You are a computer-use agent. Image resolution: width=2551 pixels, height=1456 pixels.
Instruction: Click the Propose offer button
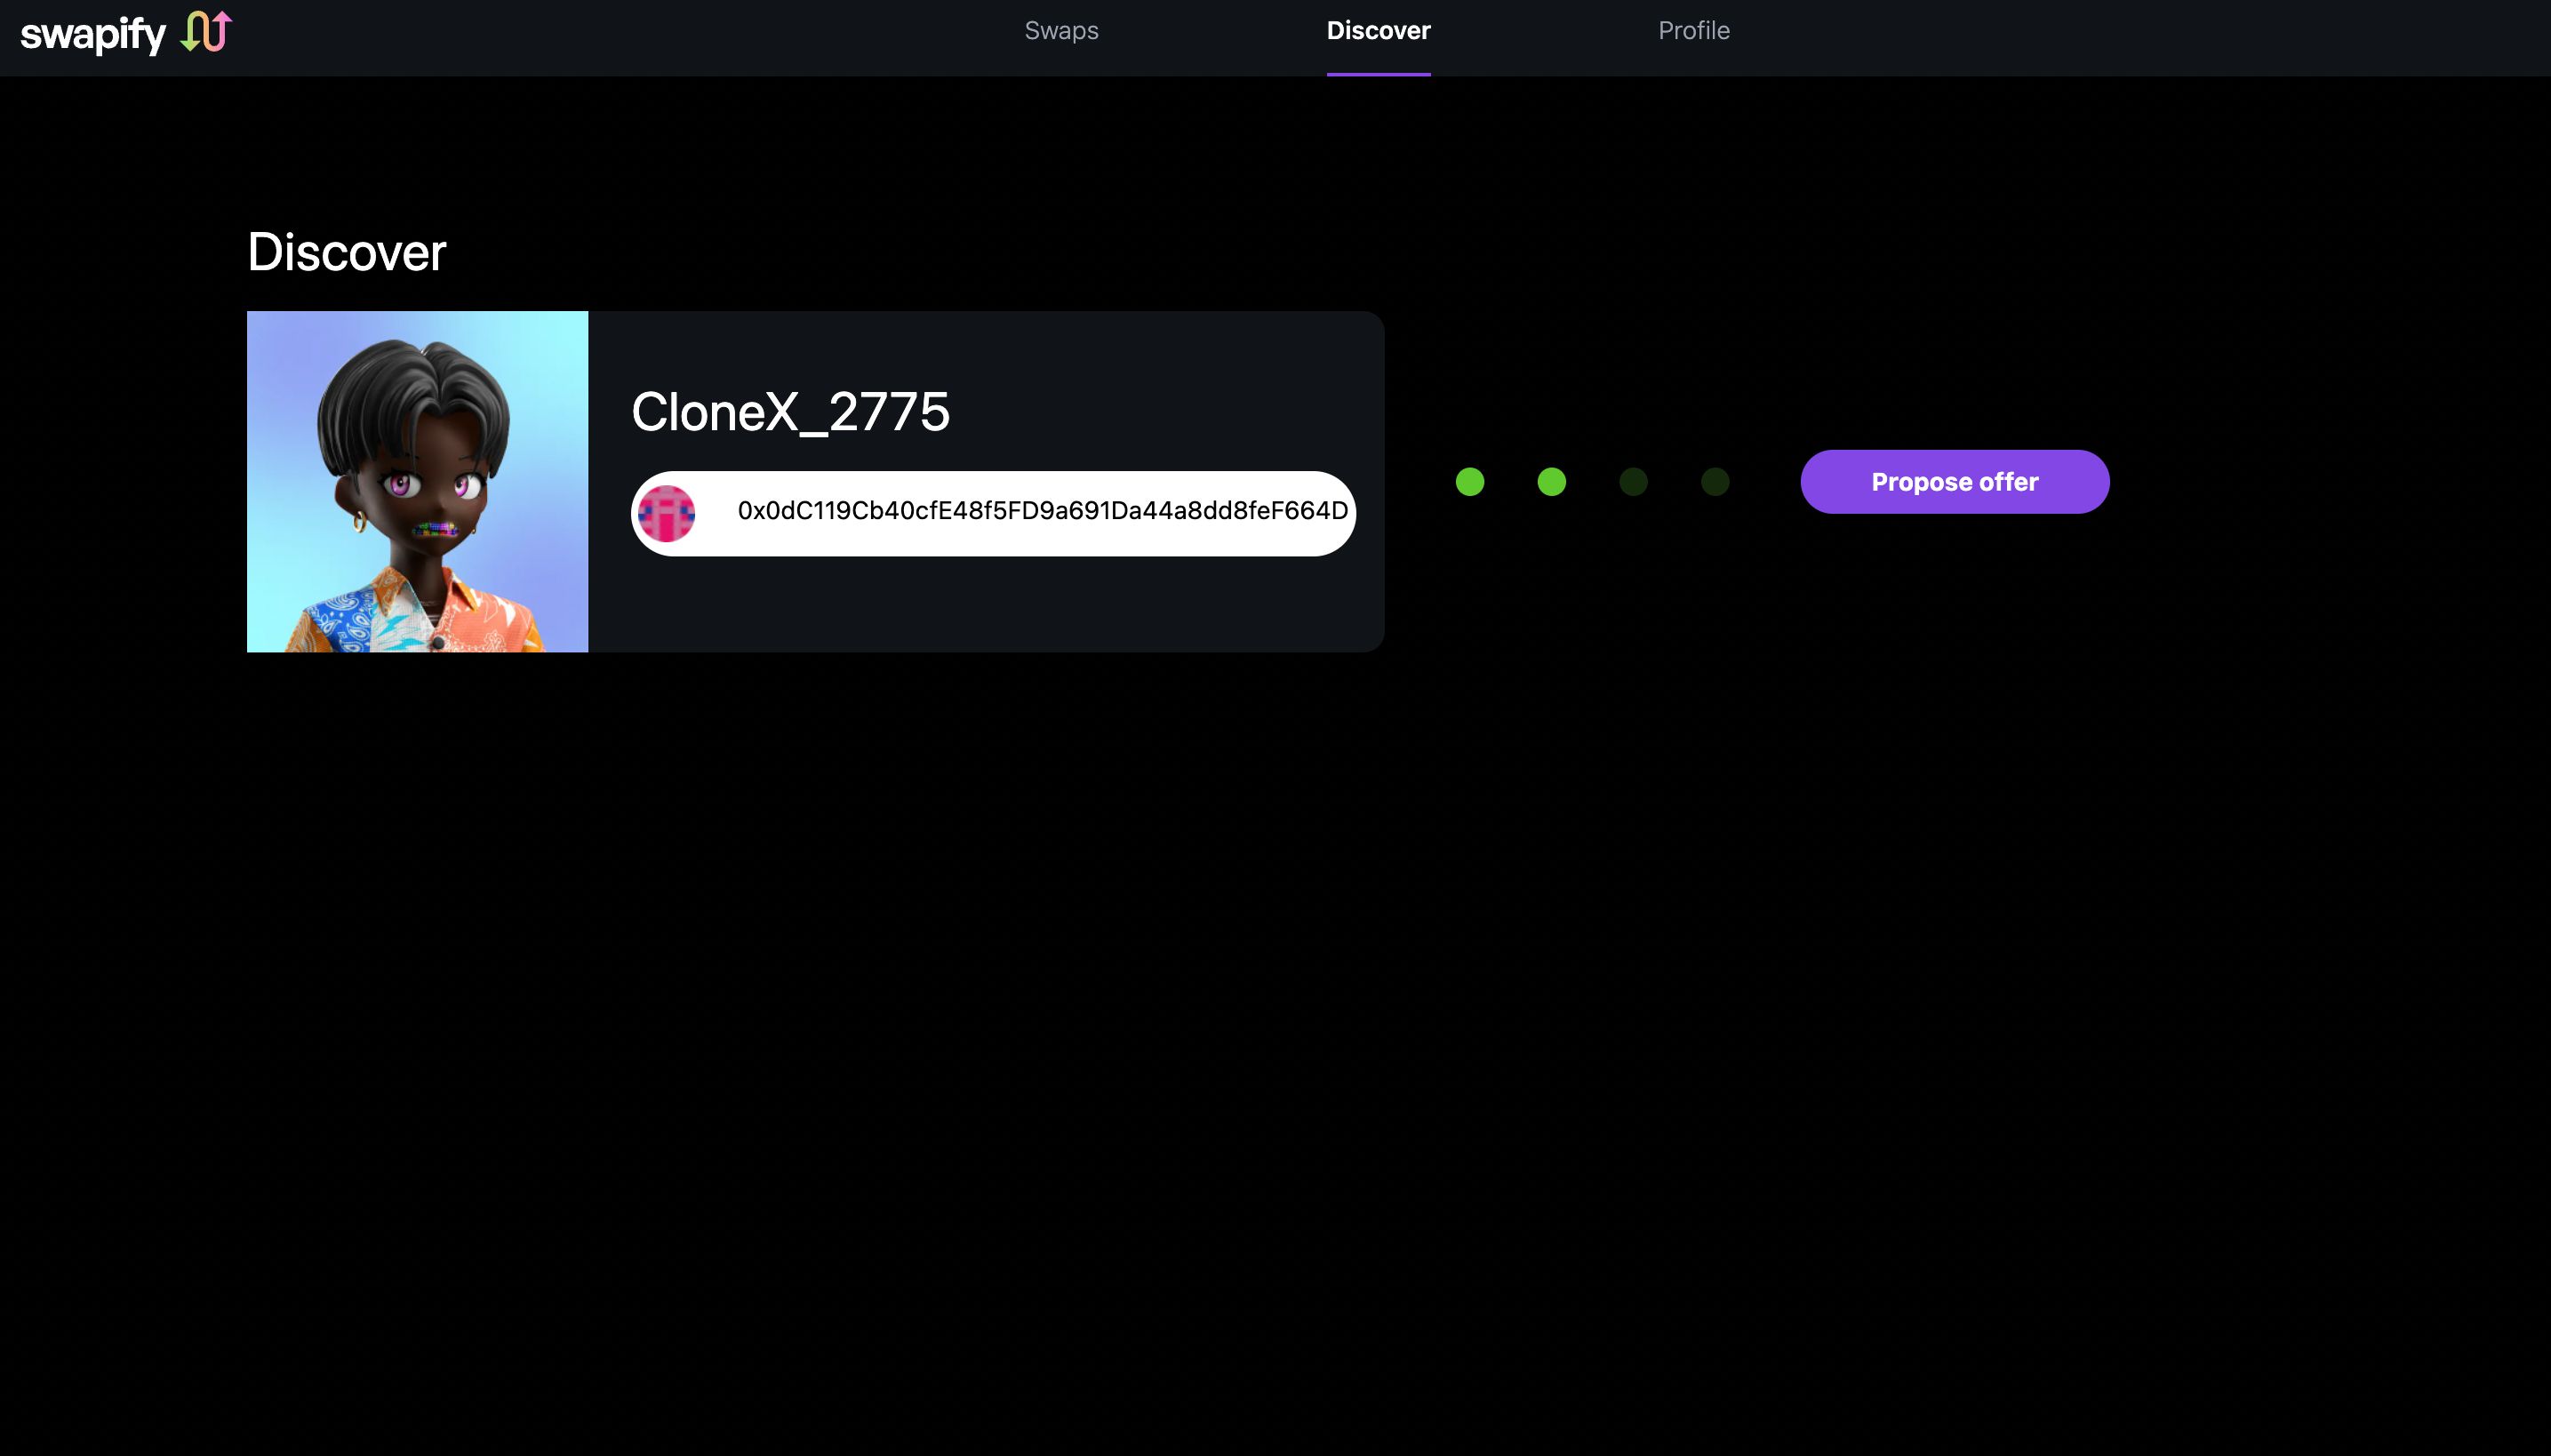[x=1954, y=482]
